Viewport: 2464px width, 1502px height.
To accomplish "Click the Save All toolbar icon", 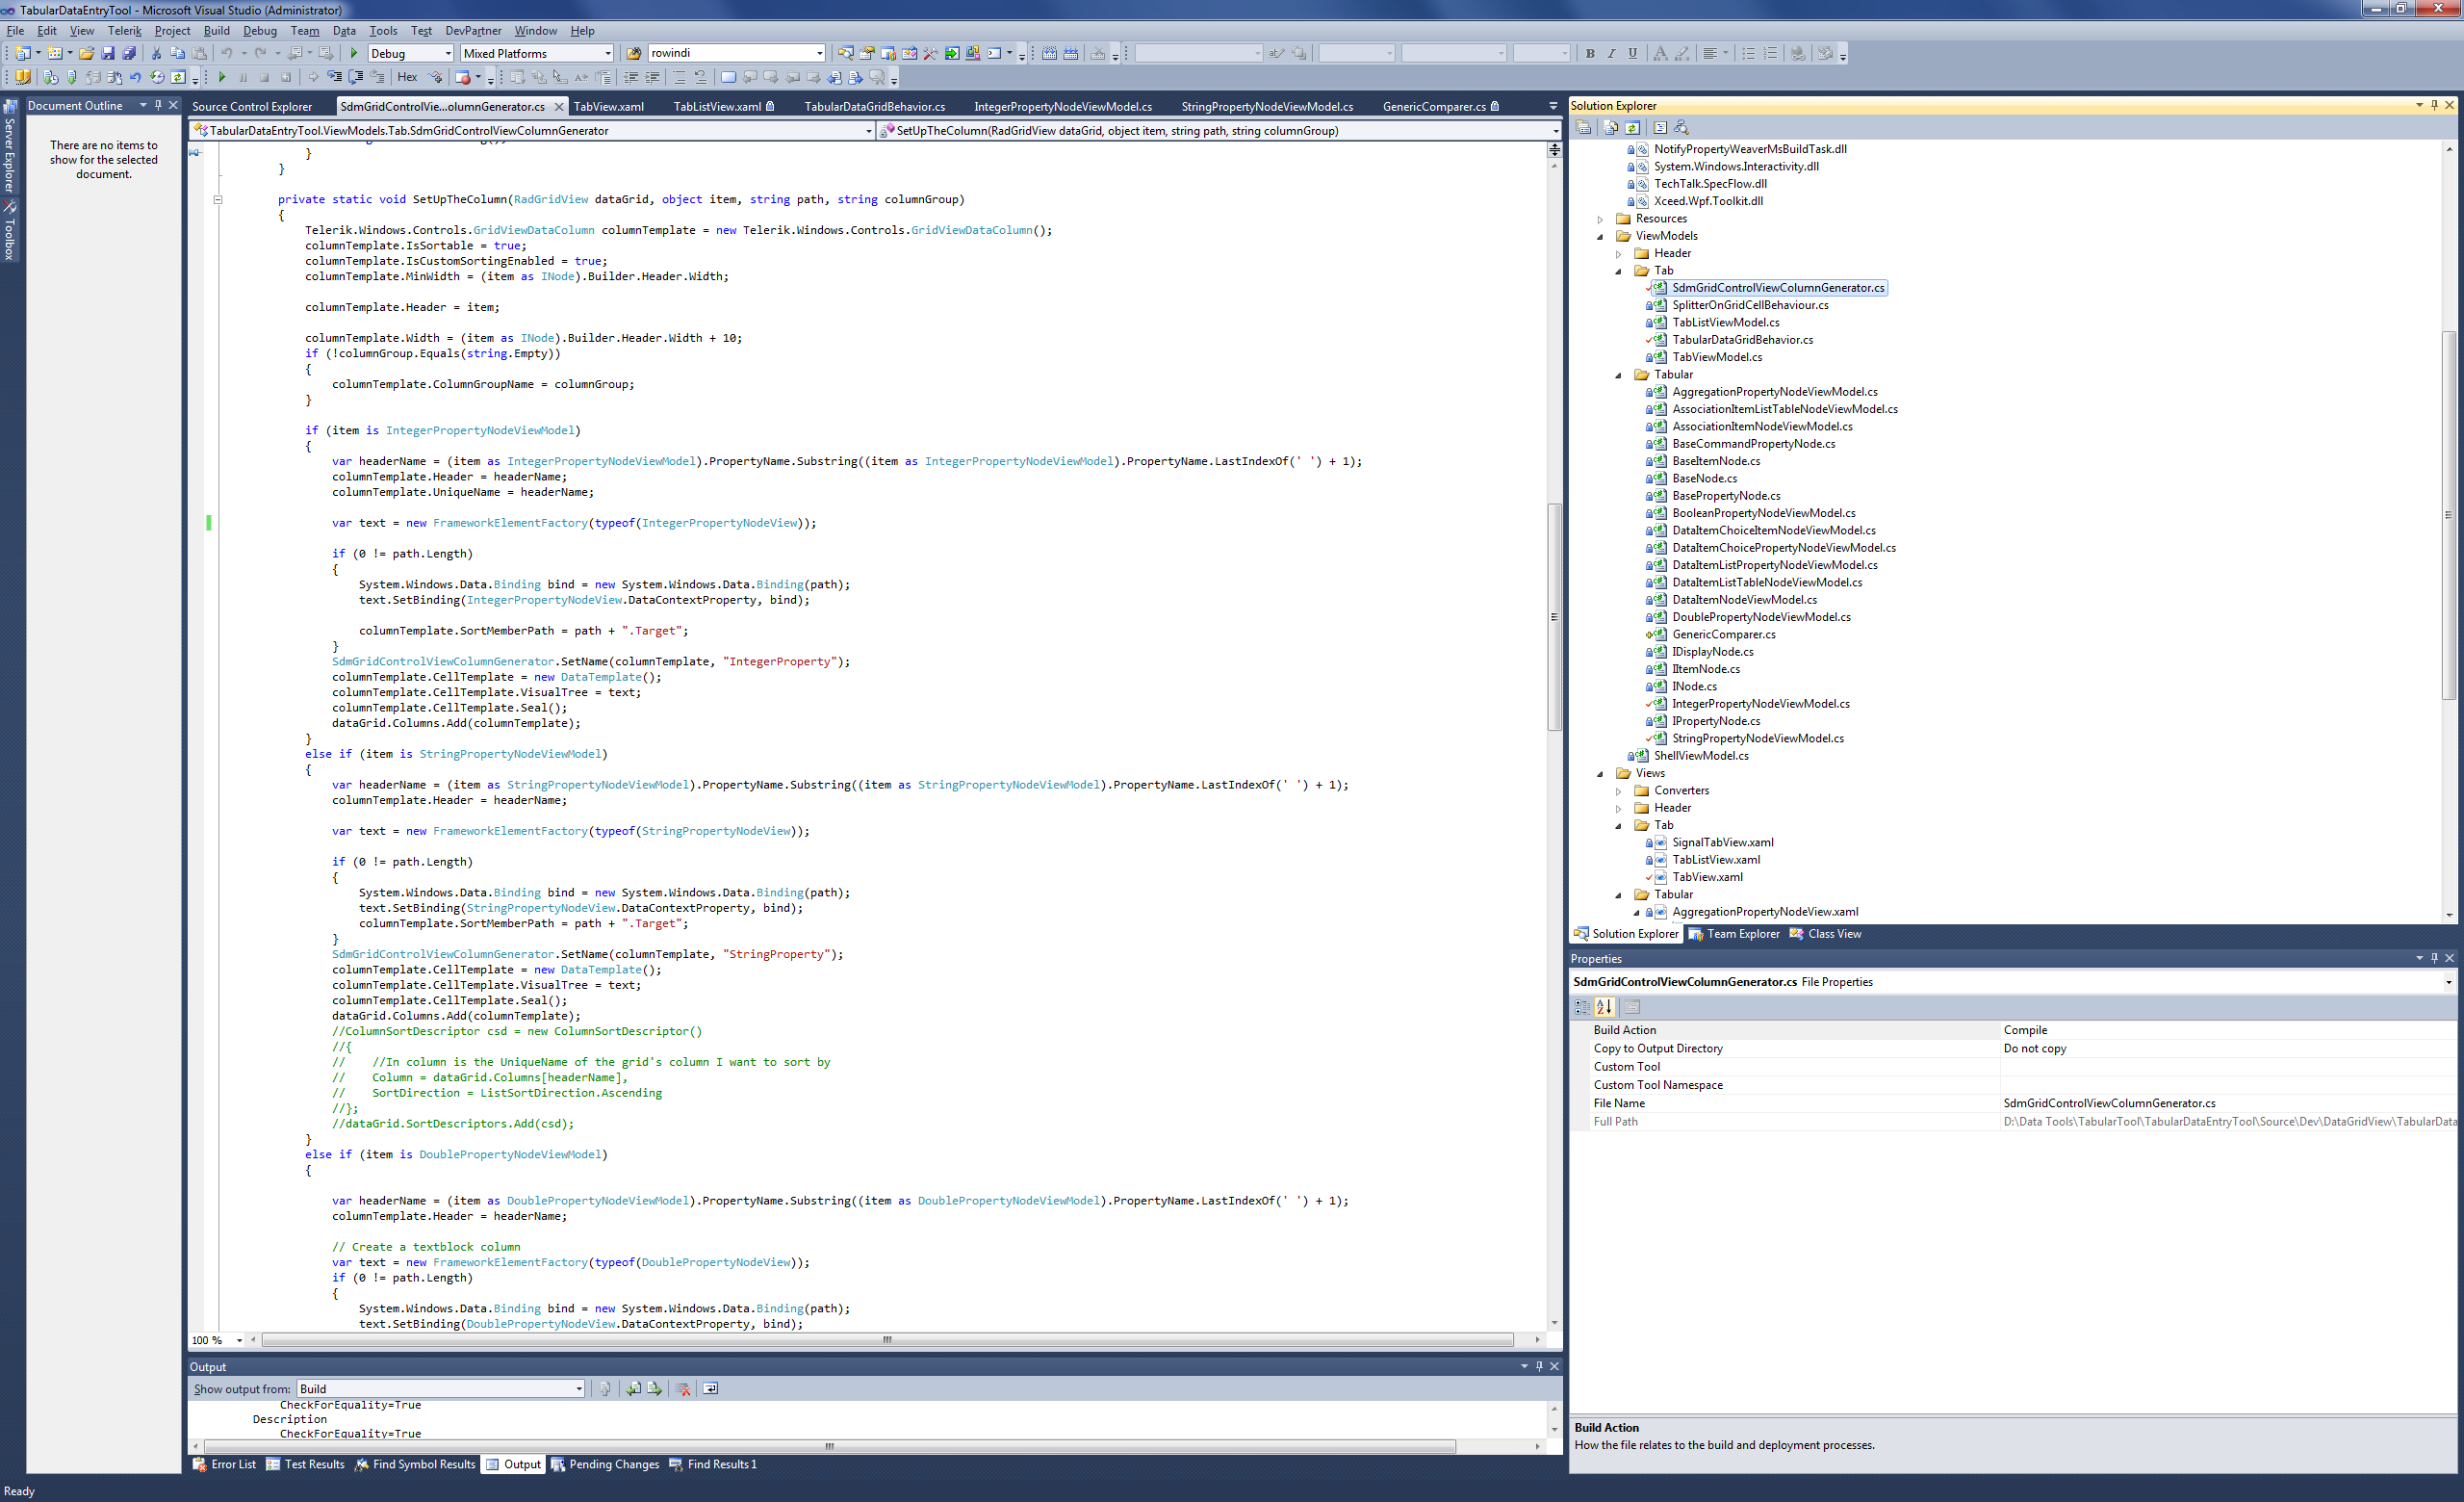I will click(129, 53).
